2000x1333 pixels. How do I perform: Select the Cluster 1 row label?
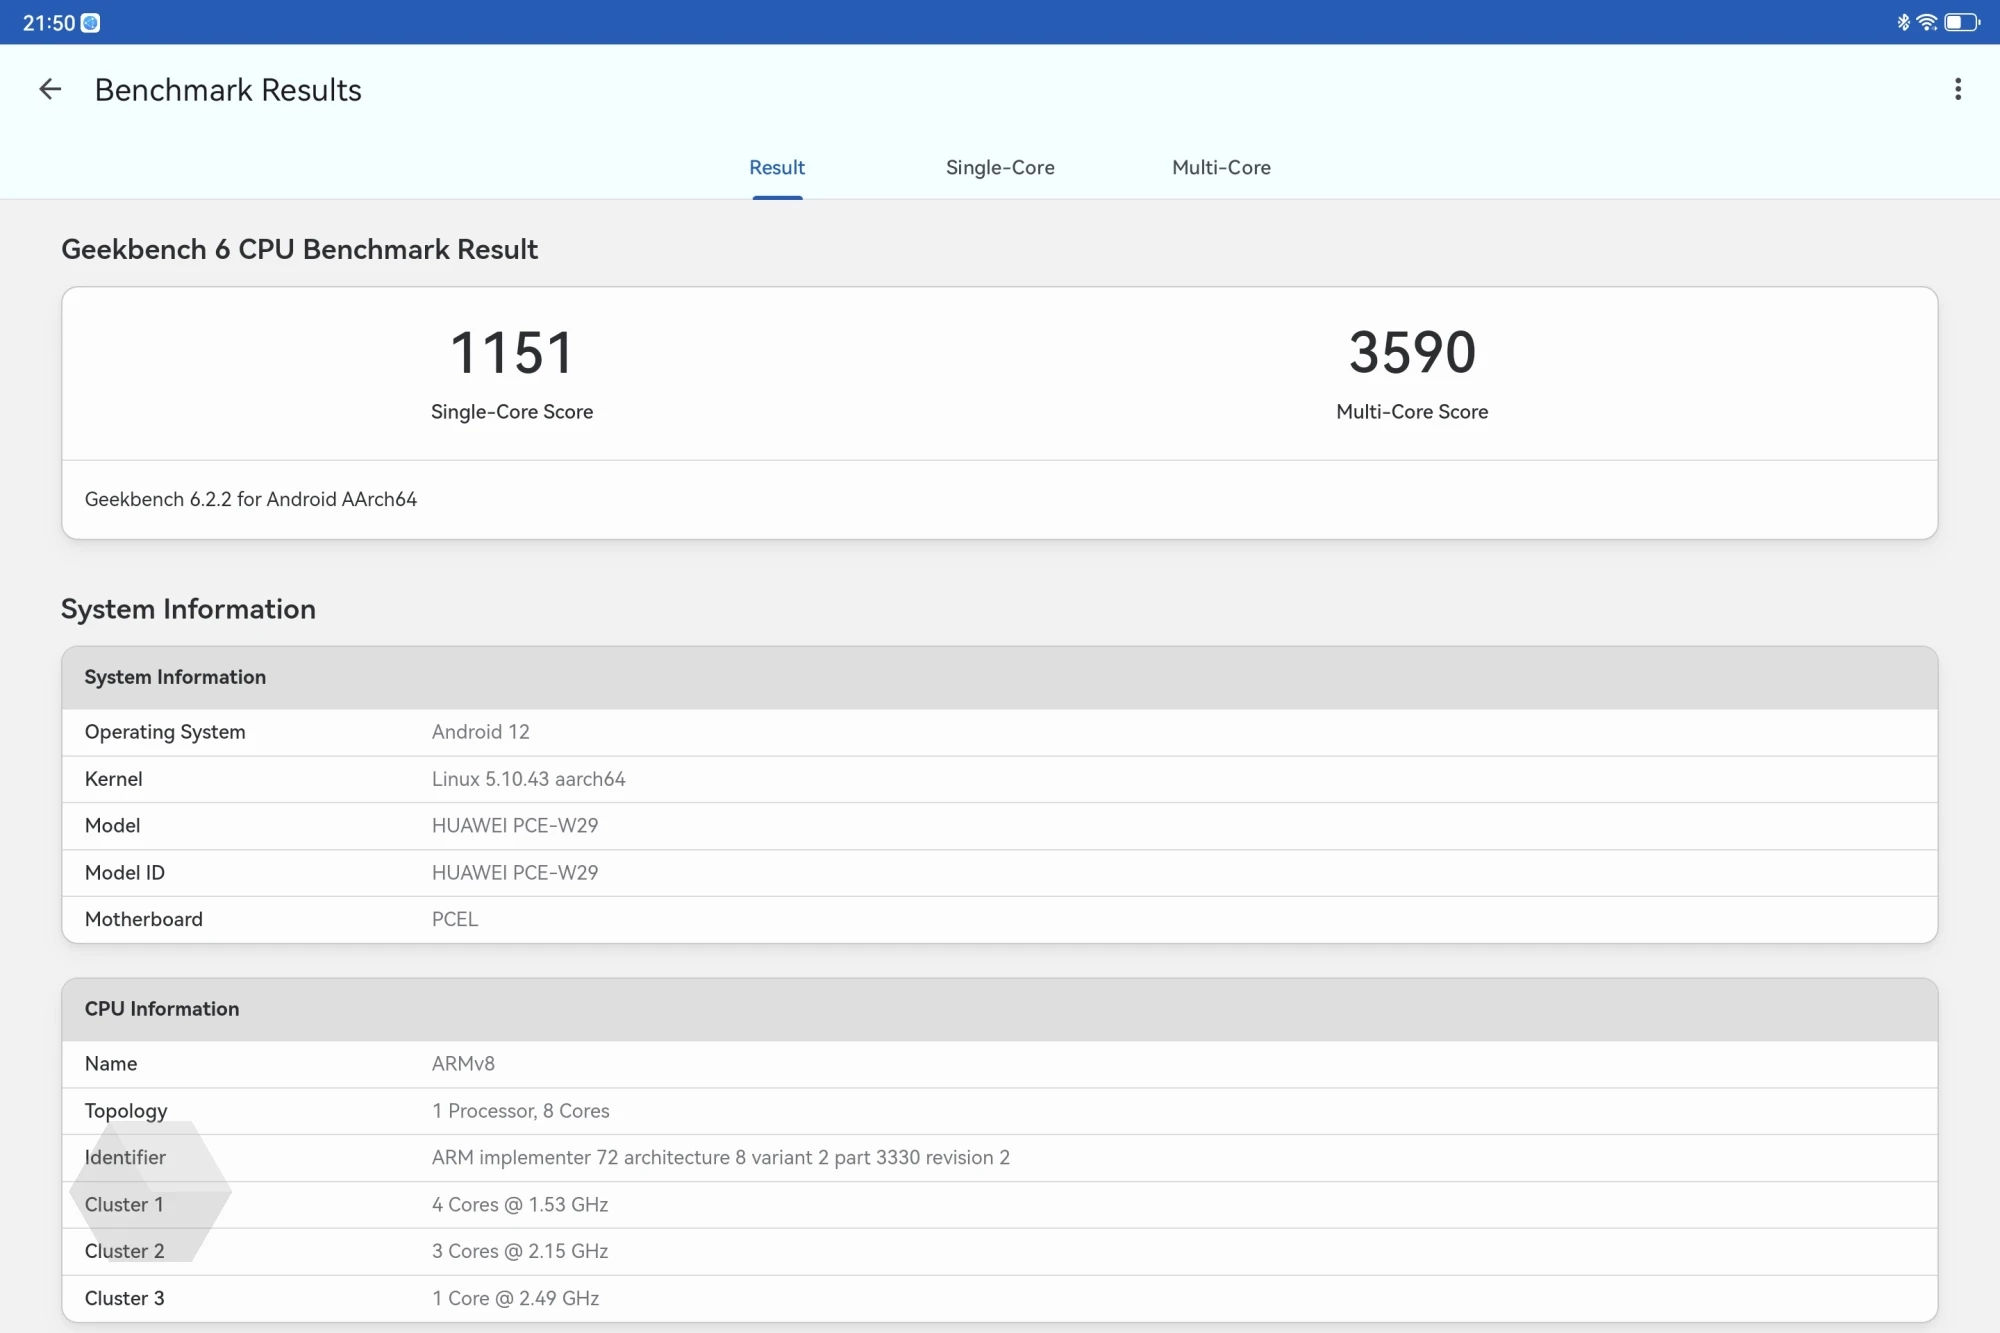point(124,1205)
